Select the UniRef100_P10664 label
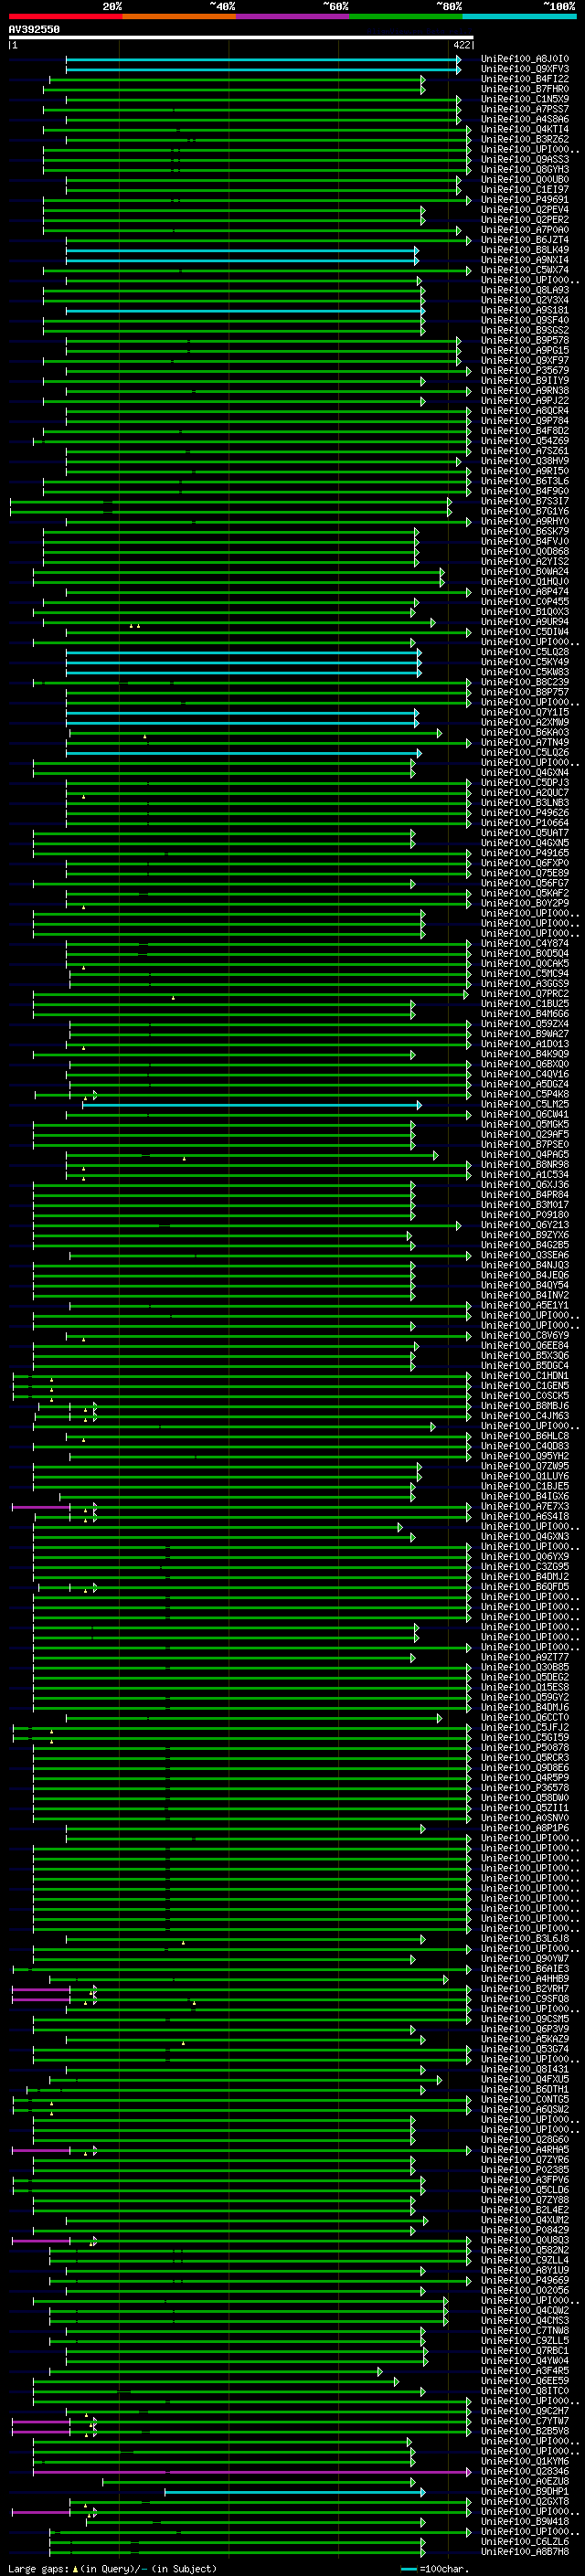This screenshot has height=2576, width=585. tap(525, 823)
